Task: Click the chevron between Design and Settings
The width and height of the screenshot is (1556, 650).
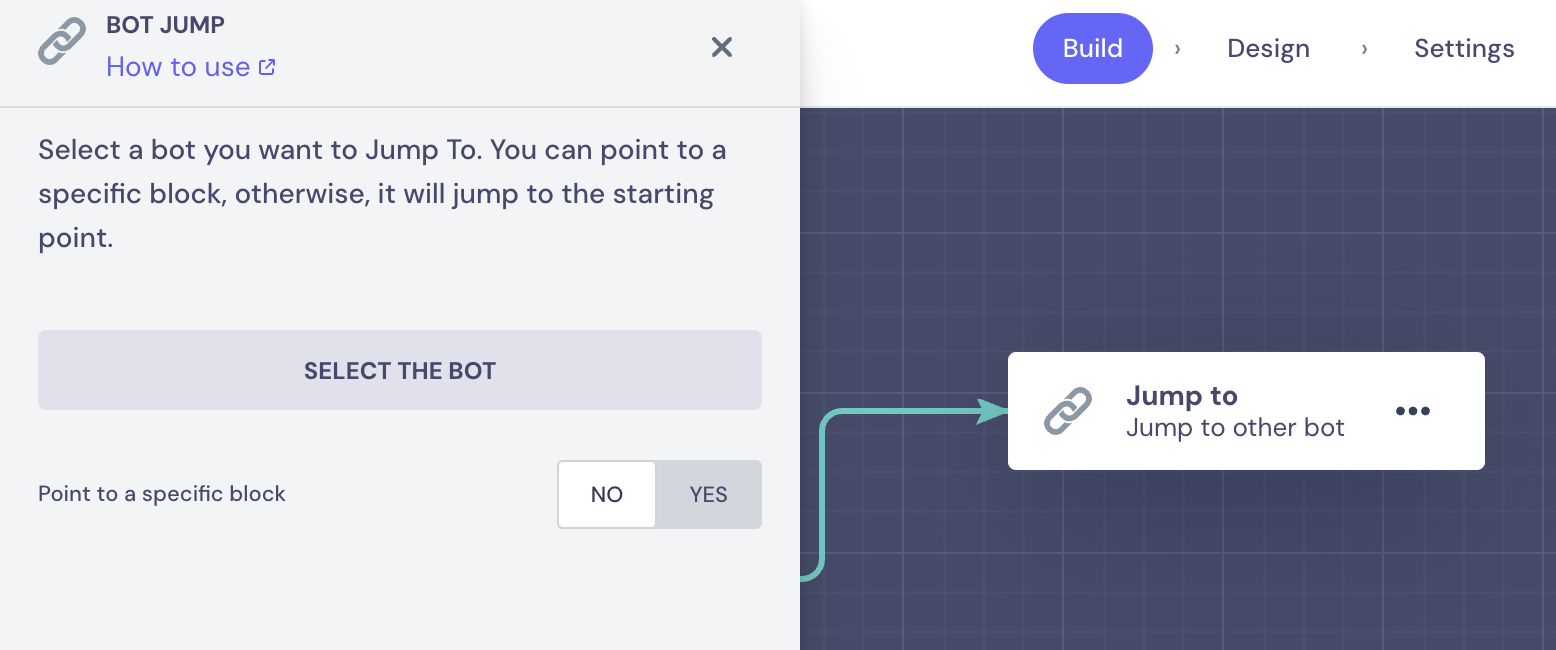Action: 1364,49
